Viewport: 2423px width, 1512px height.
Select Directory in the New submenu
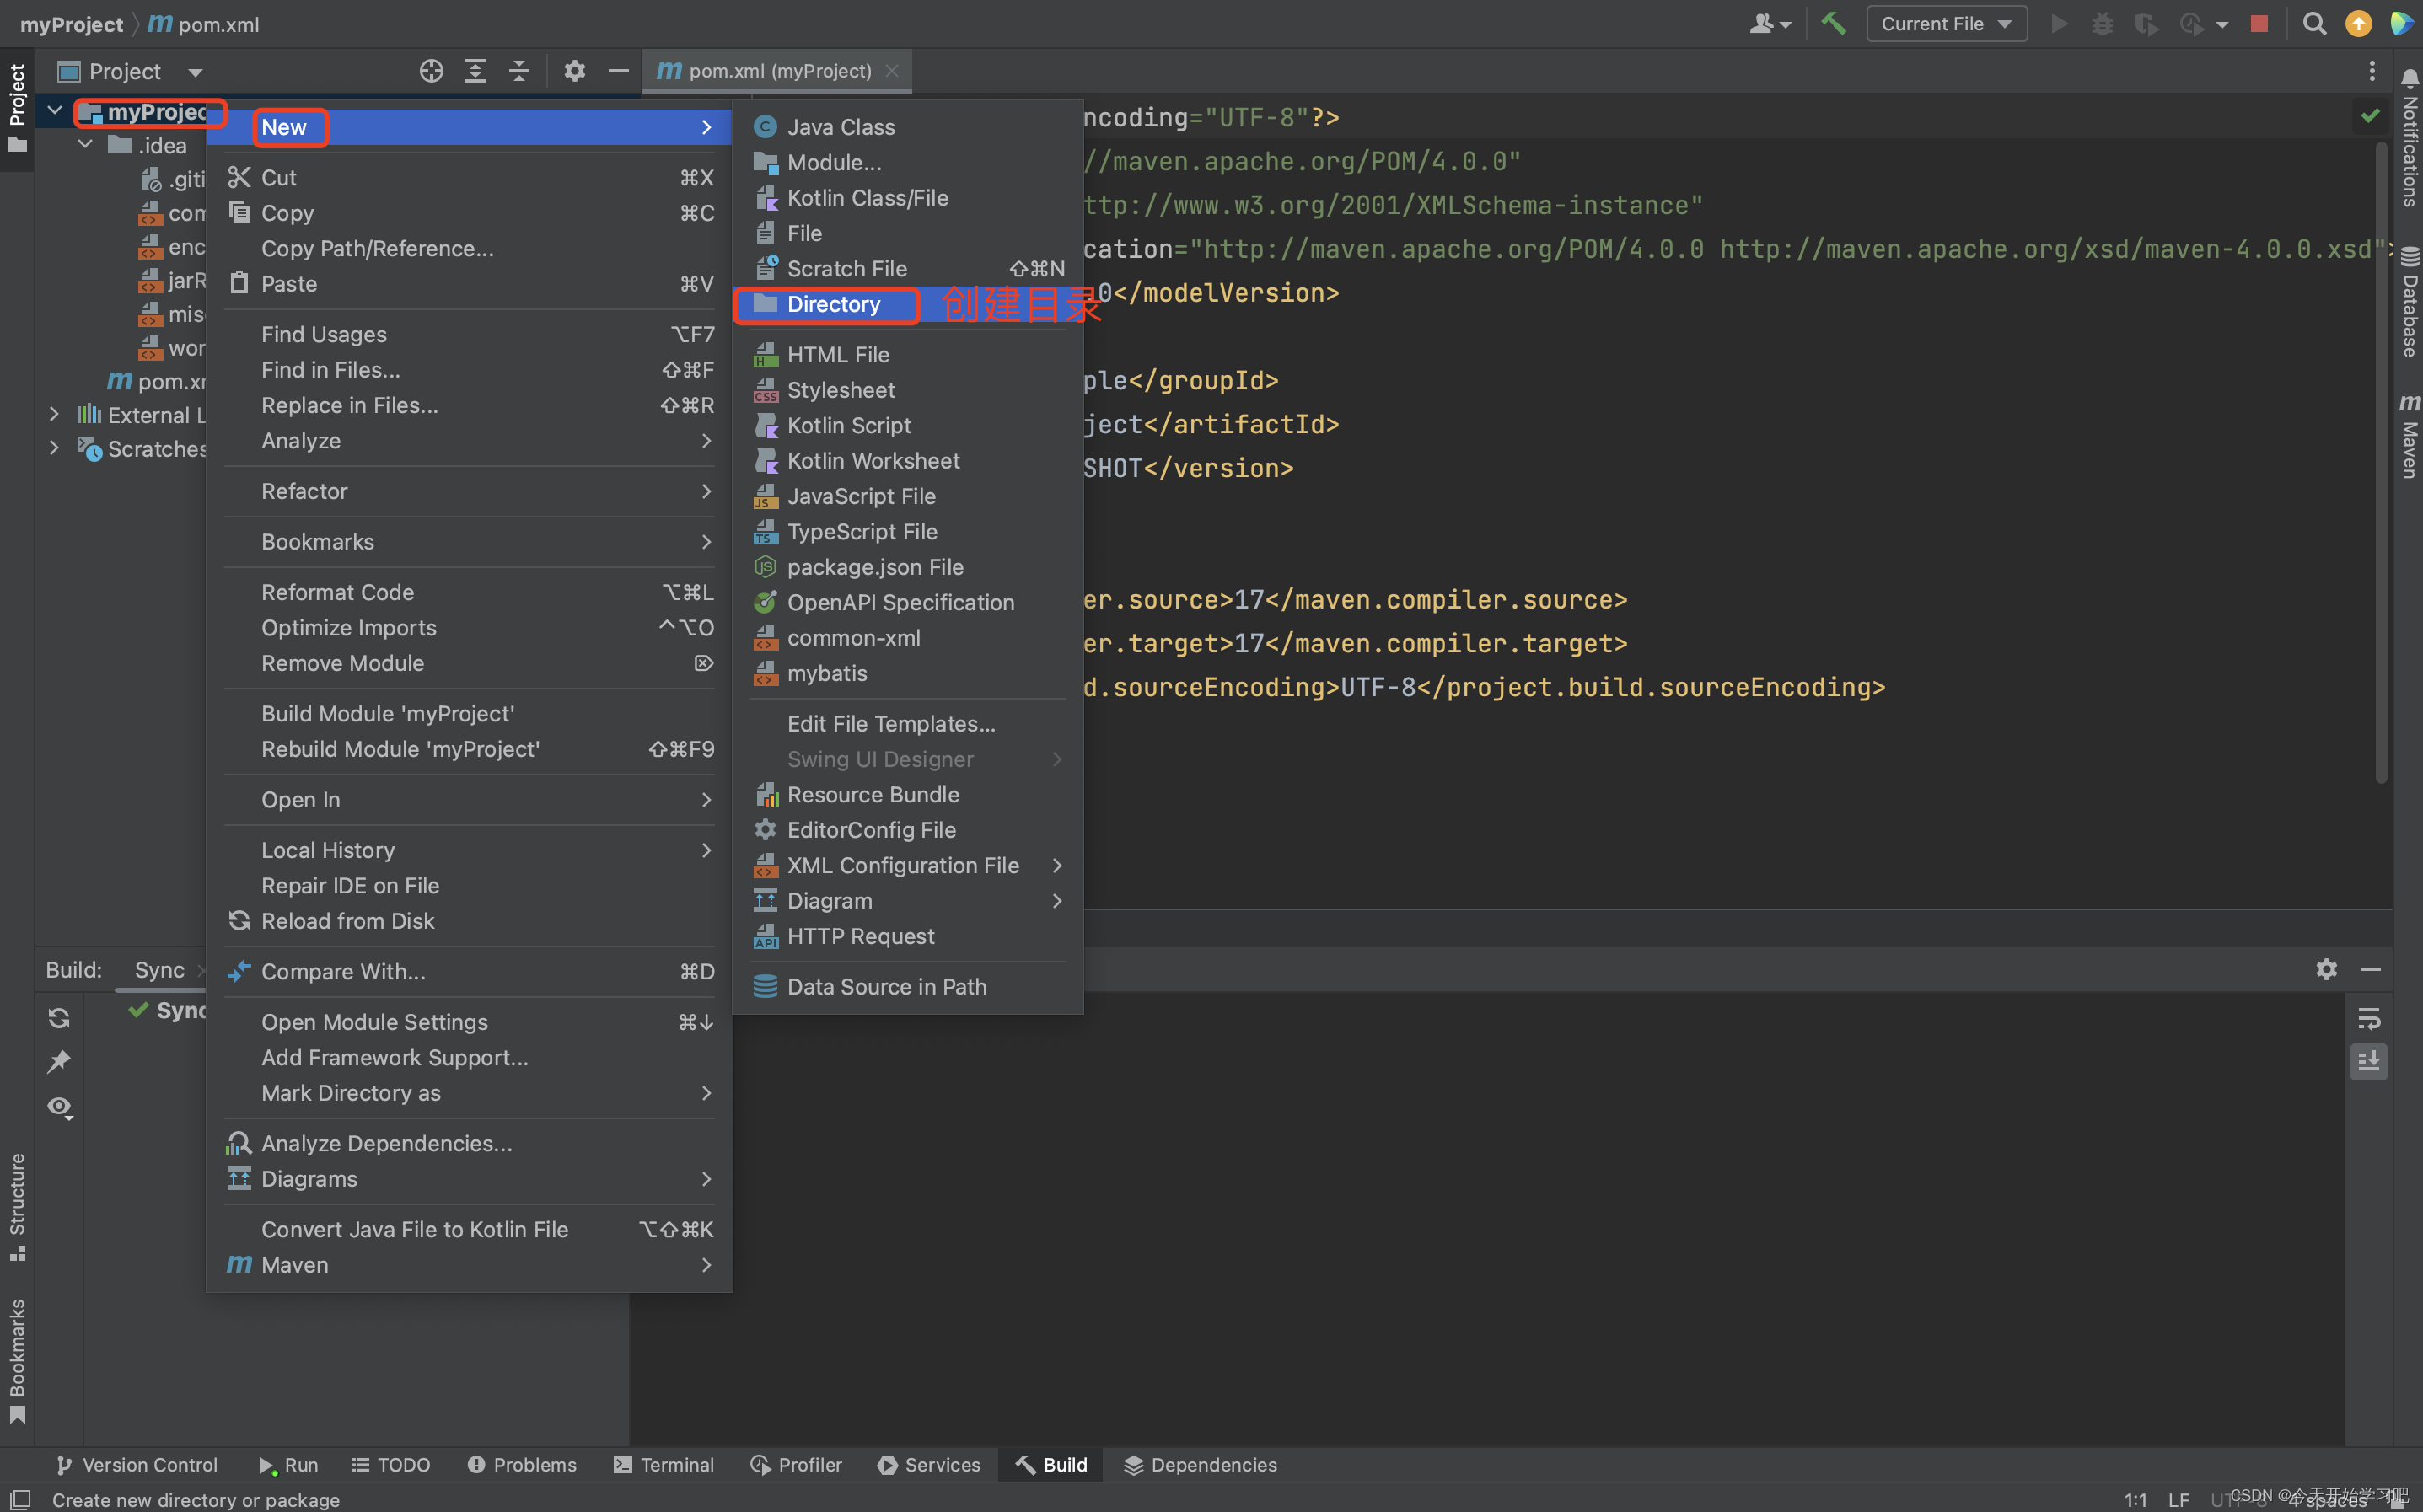[908, 304]
